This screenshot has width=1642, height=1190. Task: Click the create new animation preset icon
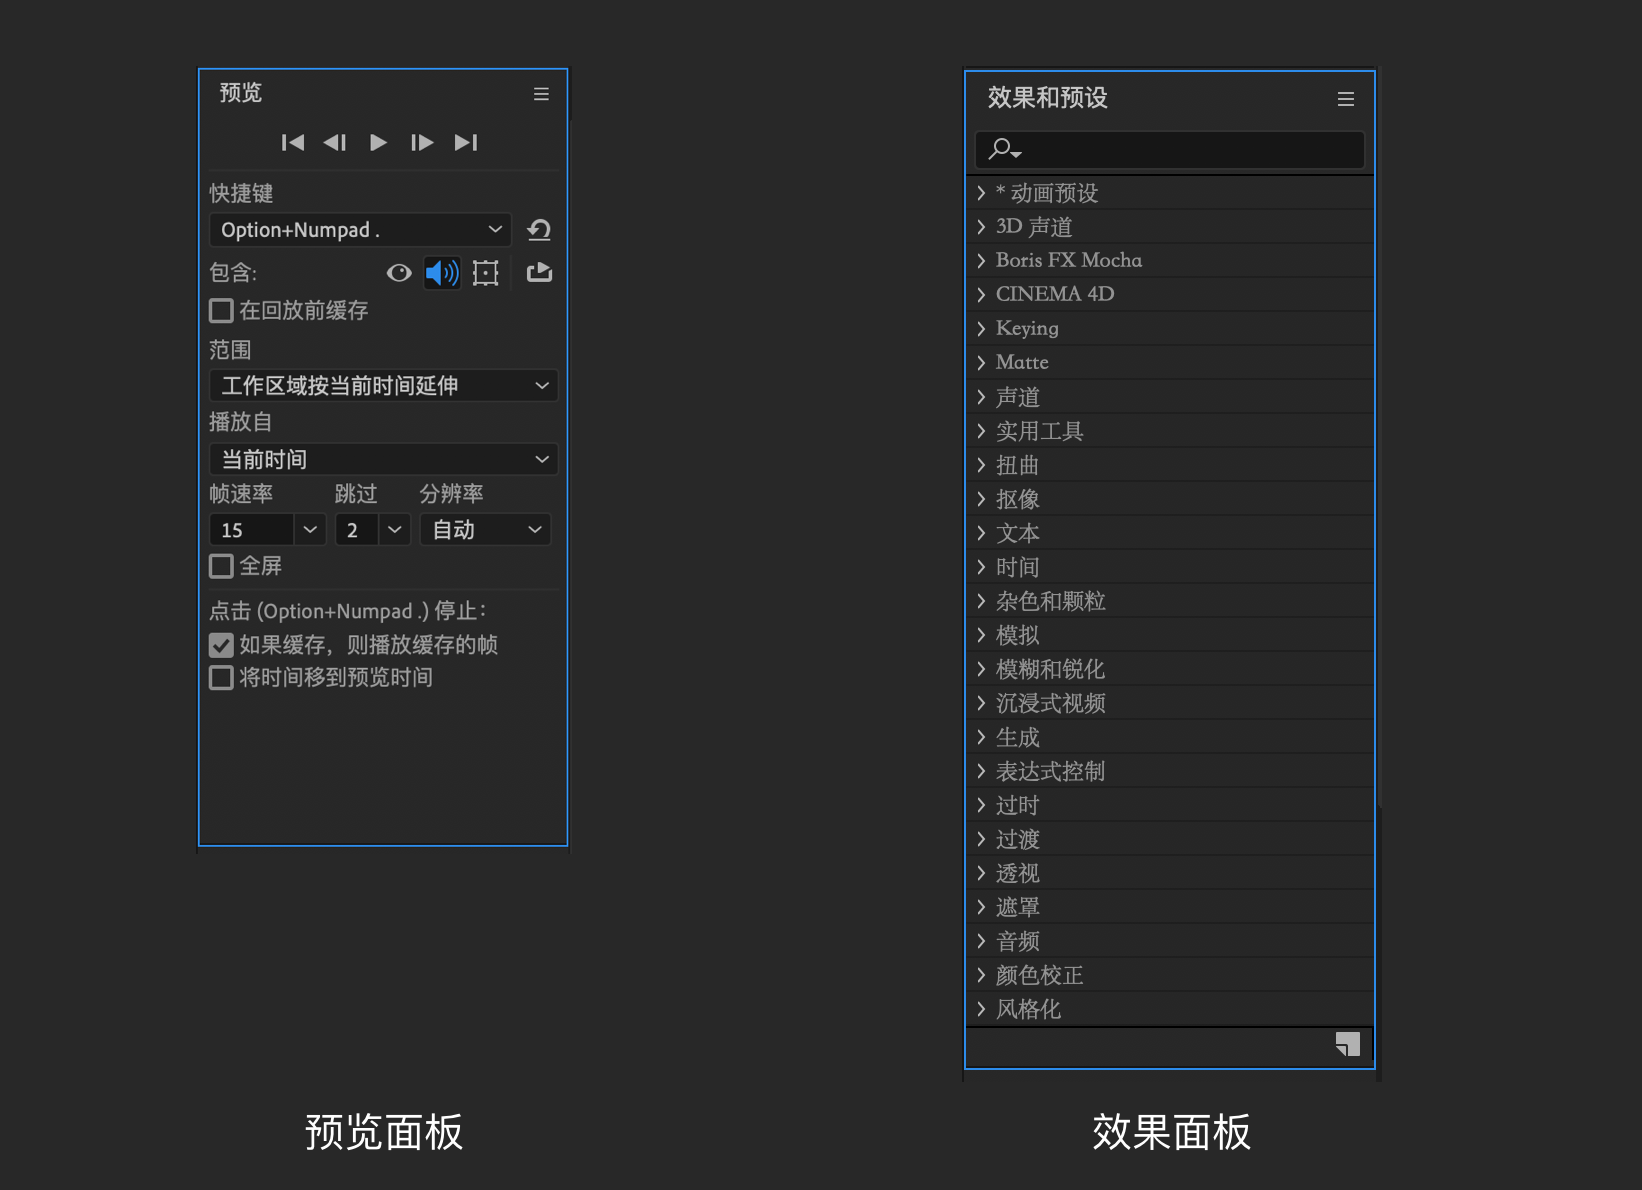click(1347, 1045)
